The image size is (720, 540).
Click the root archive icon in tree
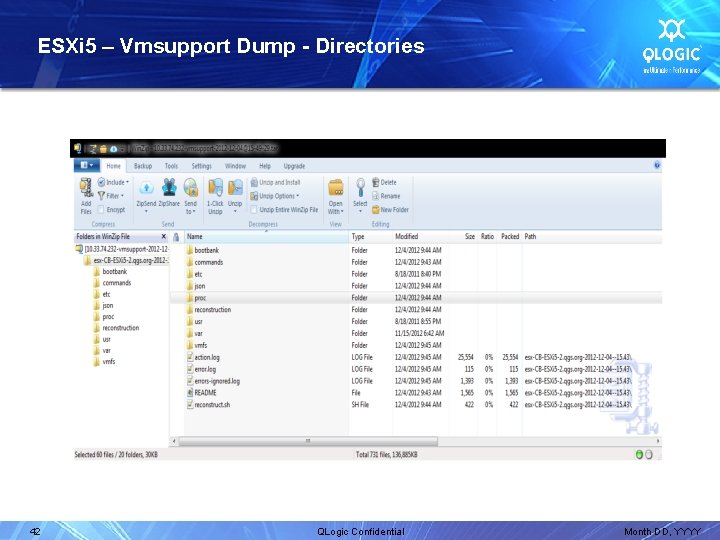pos(79,249)
